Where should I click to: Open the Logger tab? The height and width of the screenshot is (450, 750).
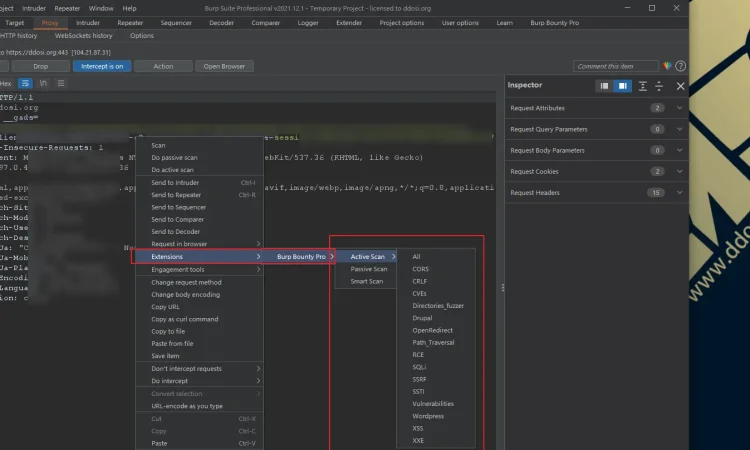pos(308,23)
